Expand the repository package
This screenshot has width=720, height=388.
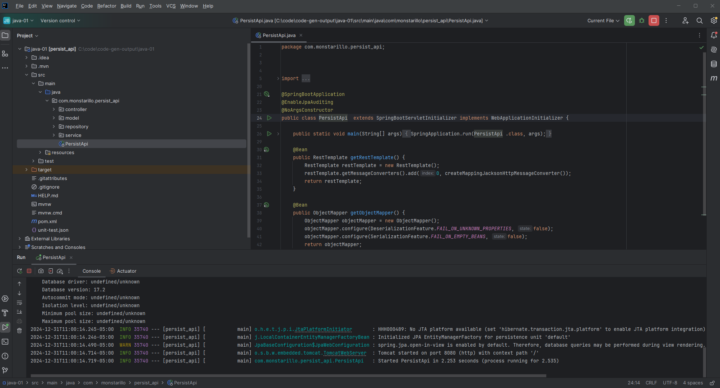pyautogui.click(x=54, y=127)
